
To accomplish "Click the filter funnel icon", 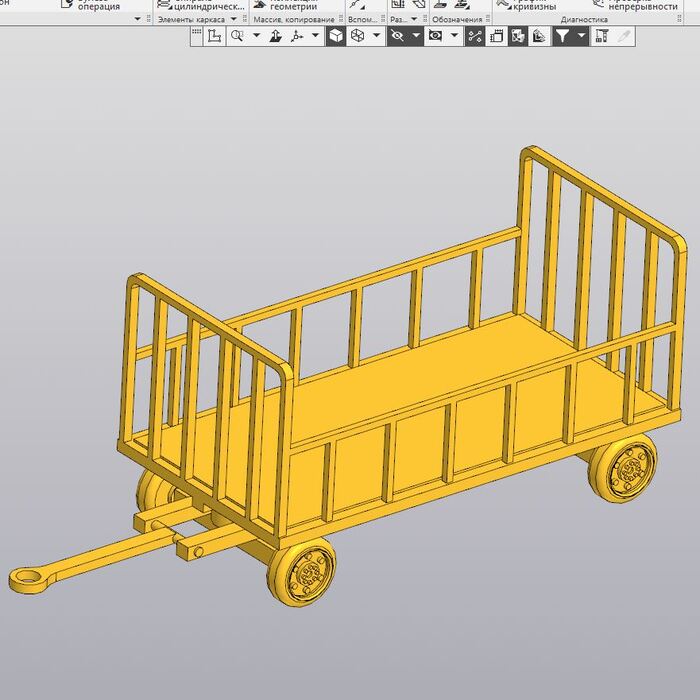I will pyautogui.click(x=562, y=36).
